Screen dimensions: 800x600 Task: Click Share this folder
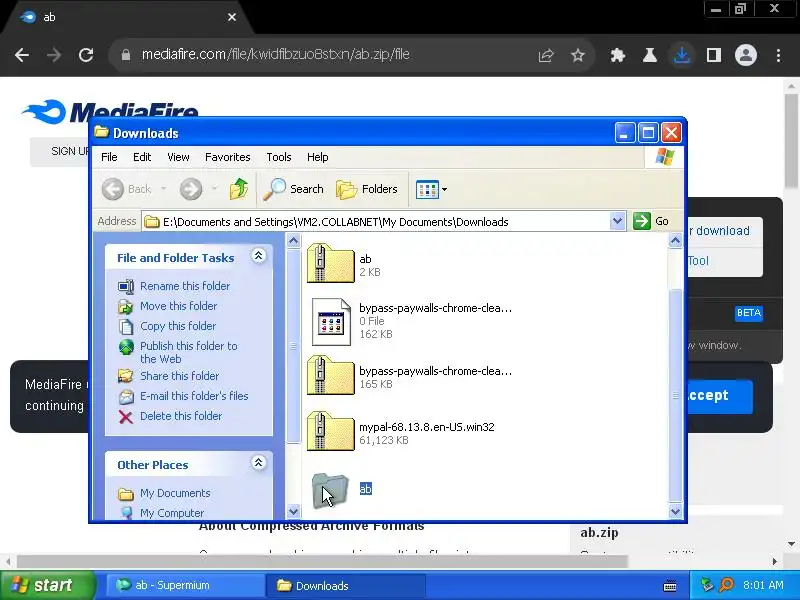coord(179,376)
